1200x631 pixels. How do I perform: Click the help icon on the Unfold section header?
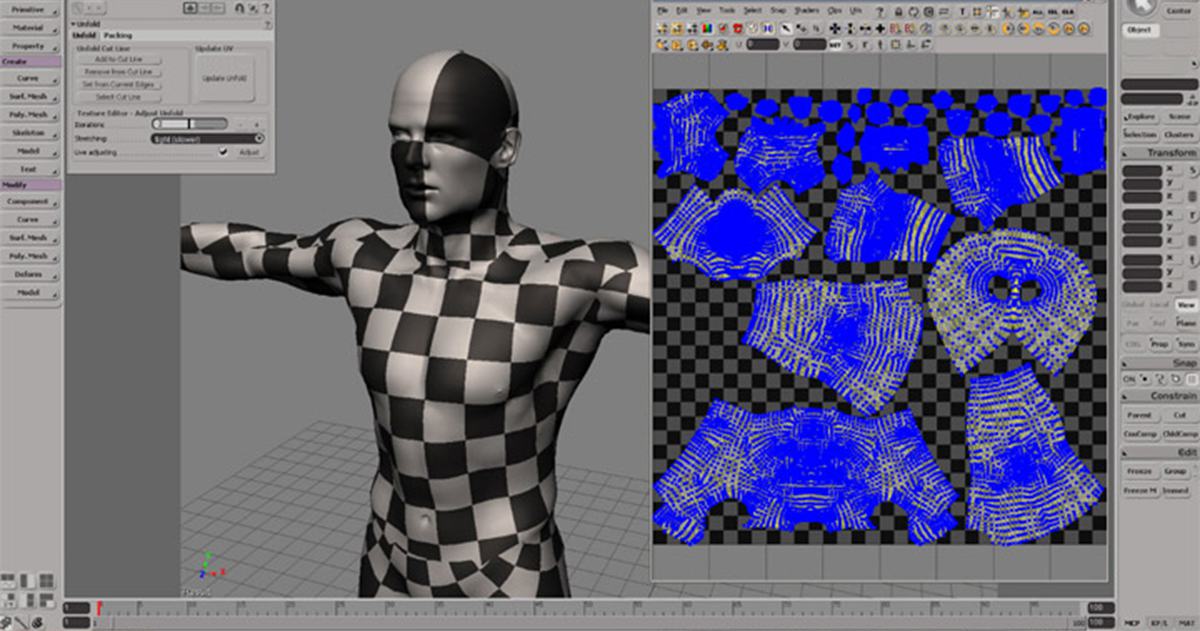coord(268,23)
